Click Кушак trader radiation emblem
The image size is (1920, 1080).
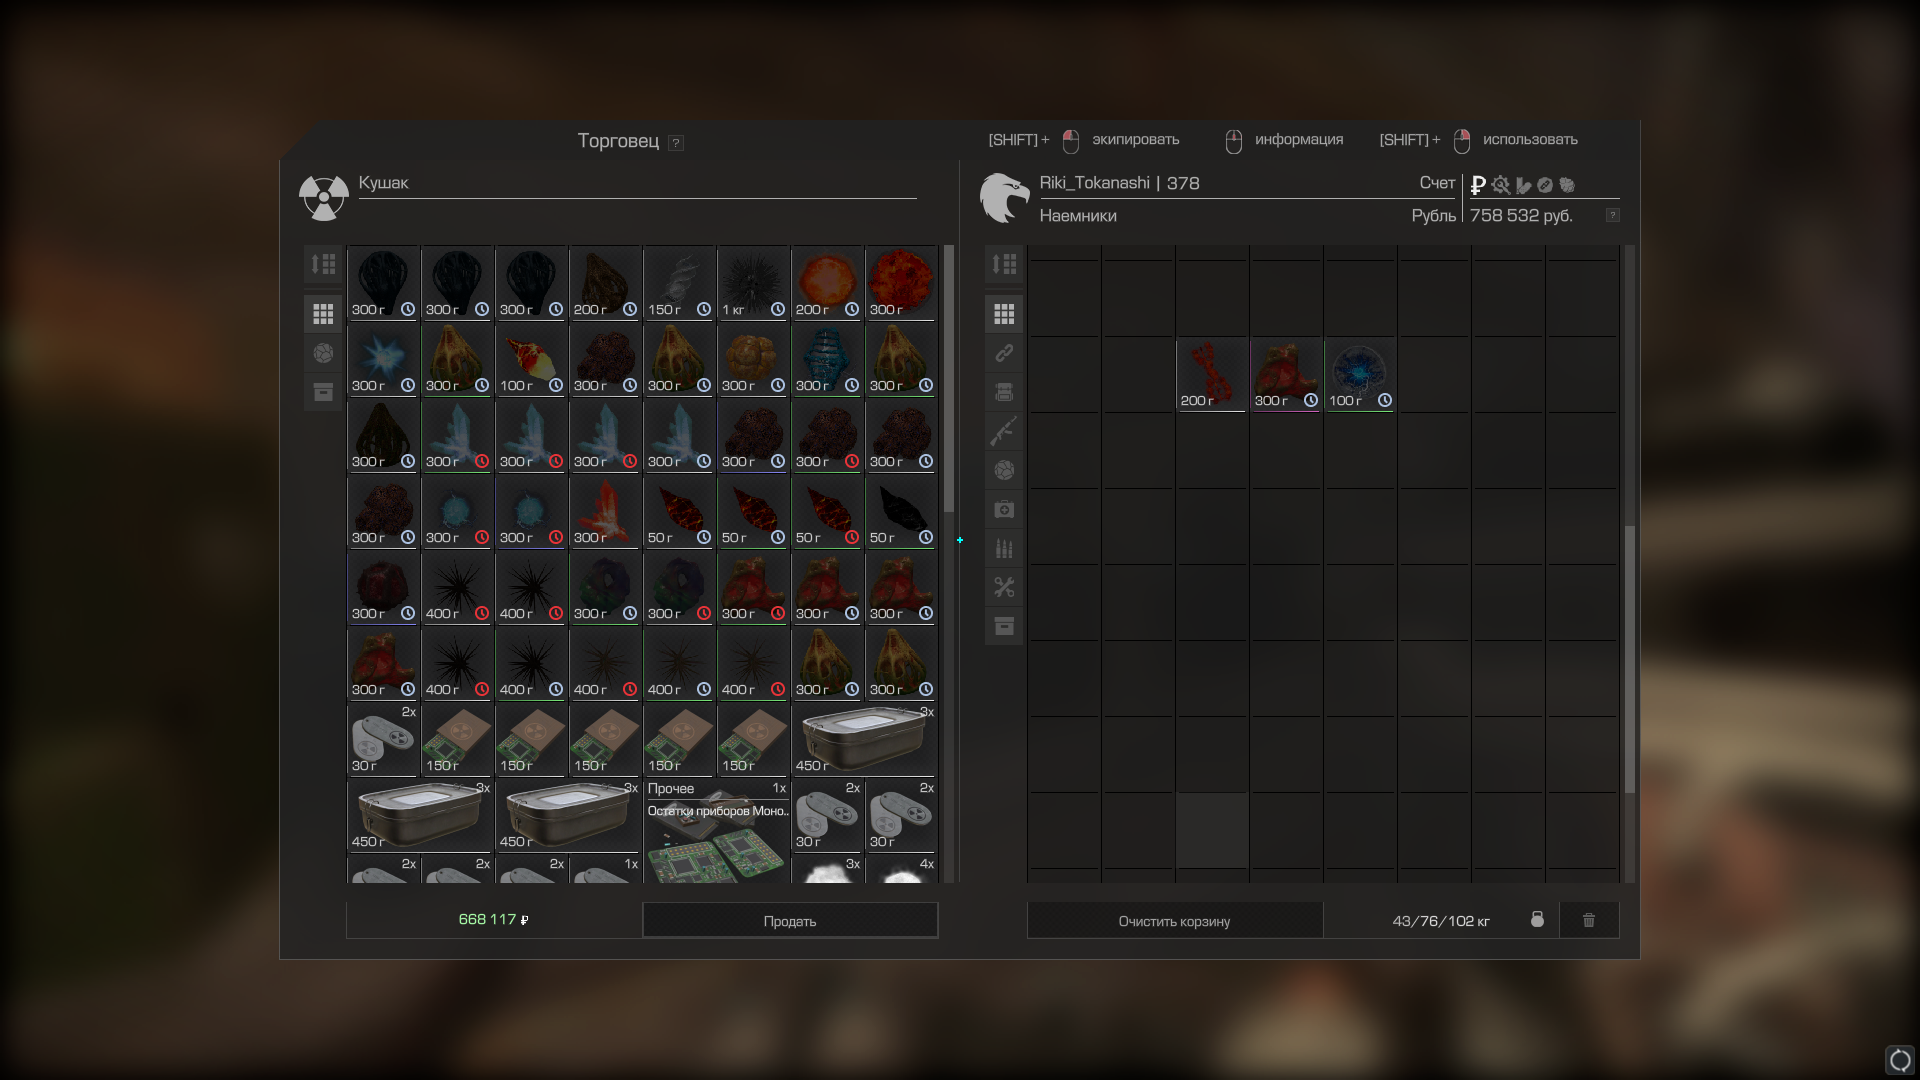[324, 198]
